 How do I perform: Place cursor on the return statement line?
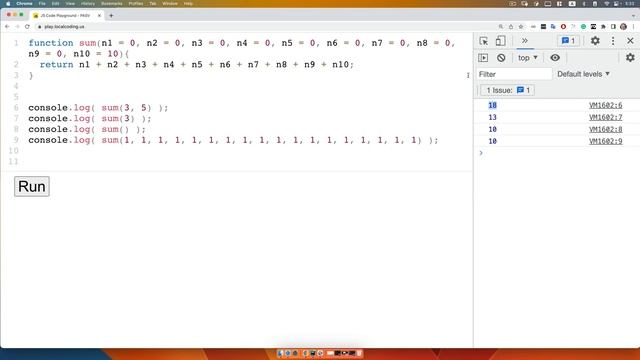pos(197,64)
